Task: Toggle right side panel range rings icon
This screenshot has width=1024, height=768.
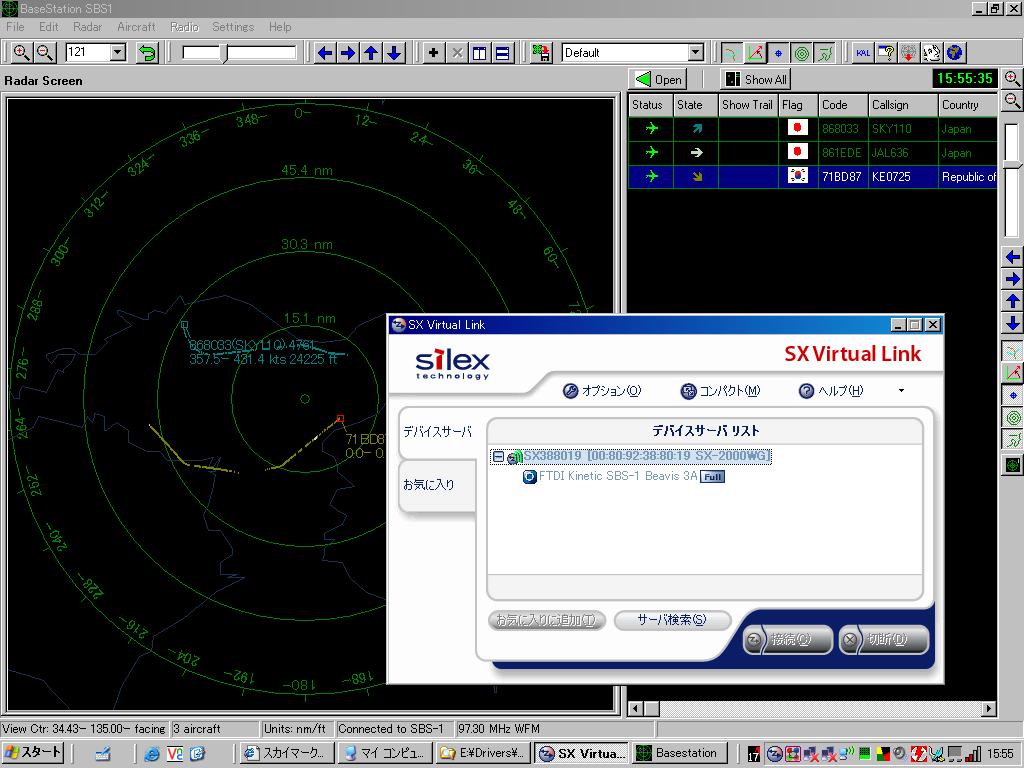Action: tap(1013, 417)
